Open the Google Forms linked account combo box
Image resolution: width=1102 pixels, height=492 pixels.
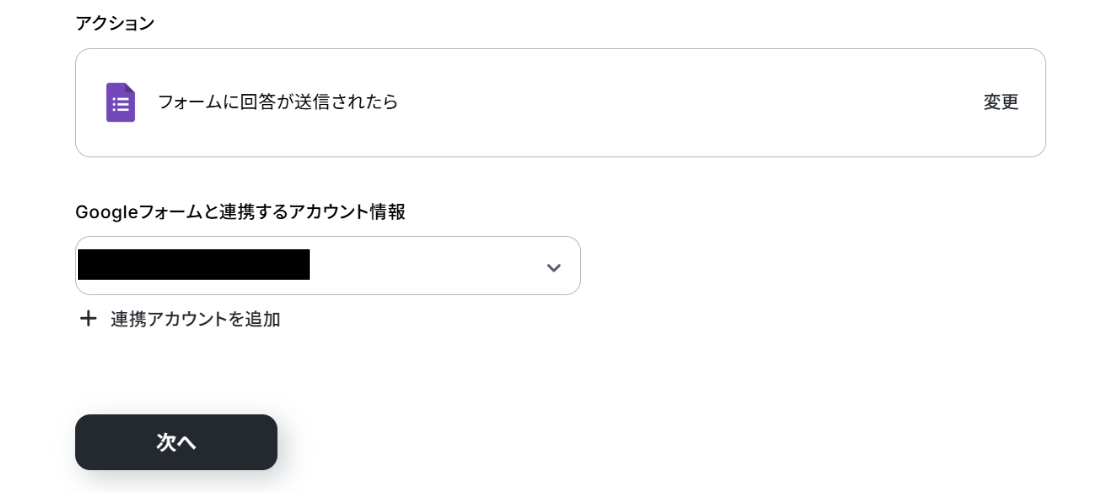click(x=327, y=266)
